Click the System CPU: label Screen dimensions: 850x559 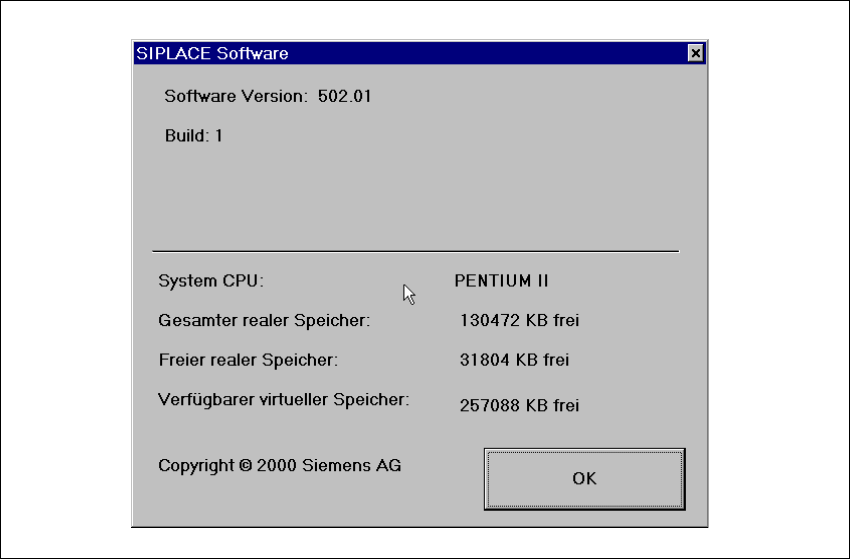click(x=211, y=281)
